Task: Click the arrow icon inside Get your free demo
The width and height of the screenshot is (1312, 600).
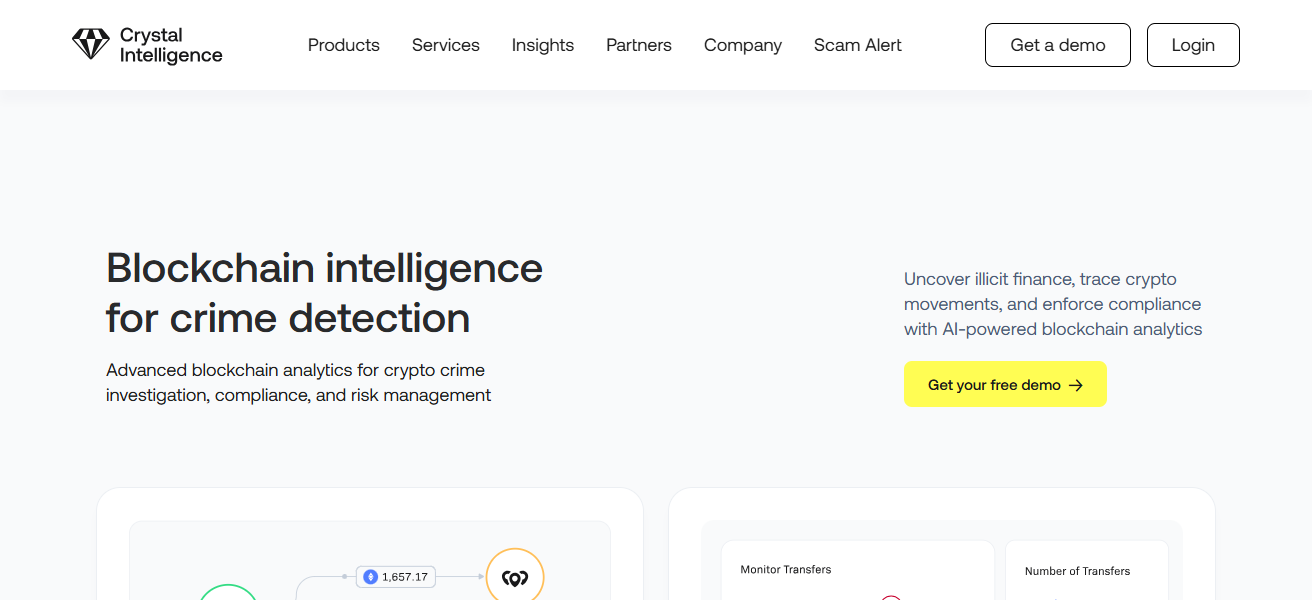Action: tap(1075, 384)
